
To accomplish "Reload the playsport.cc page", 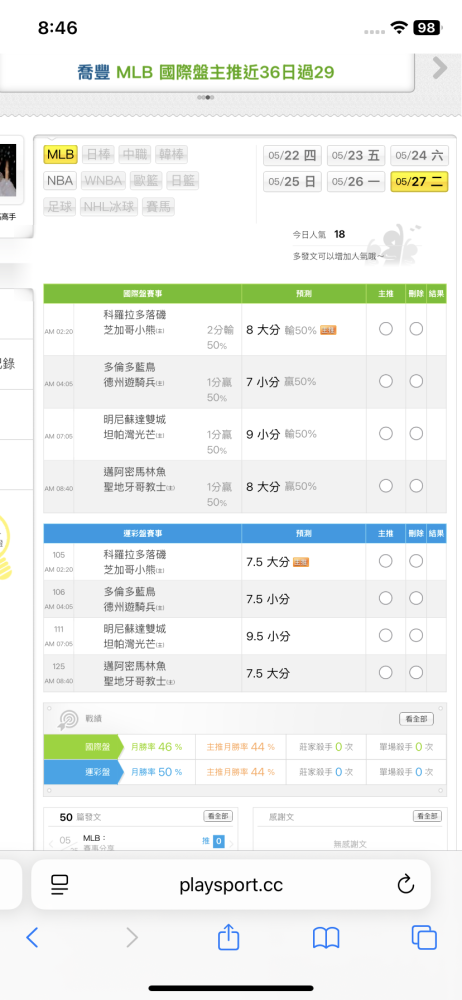I will (405, 884).
